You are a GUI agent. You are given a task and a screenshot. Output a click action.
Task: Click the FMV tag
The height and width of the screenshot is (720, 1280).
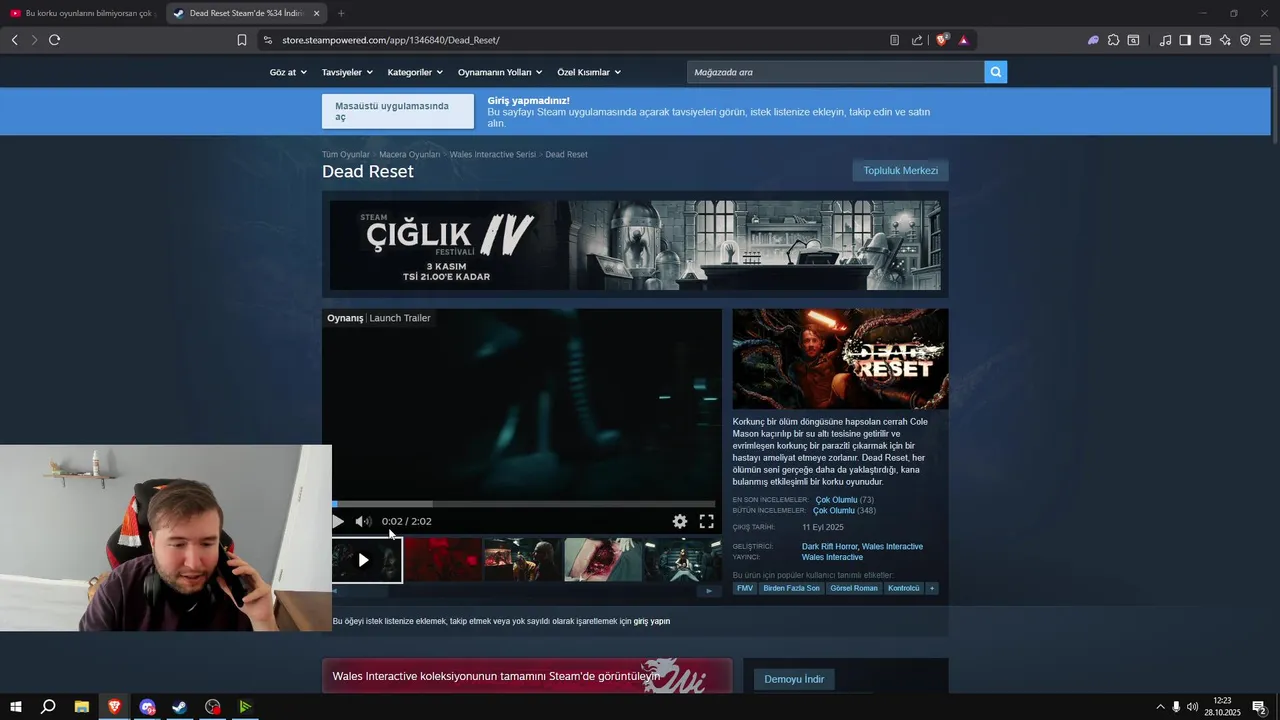coord(745,588)
